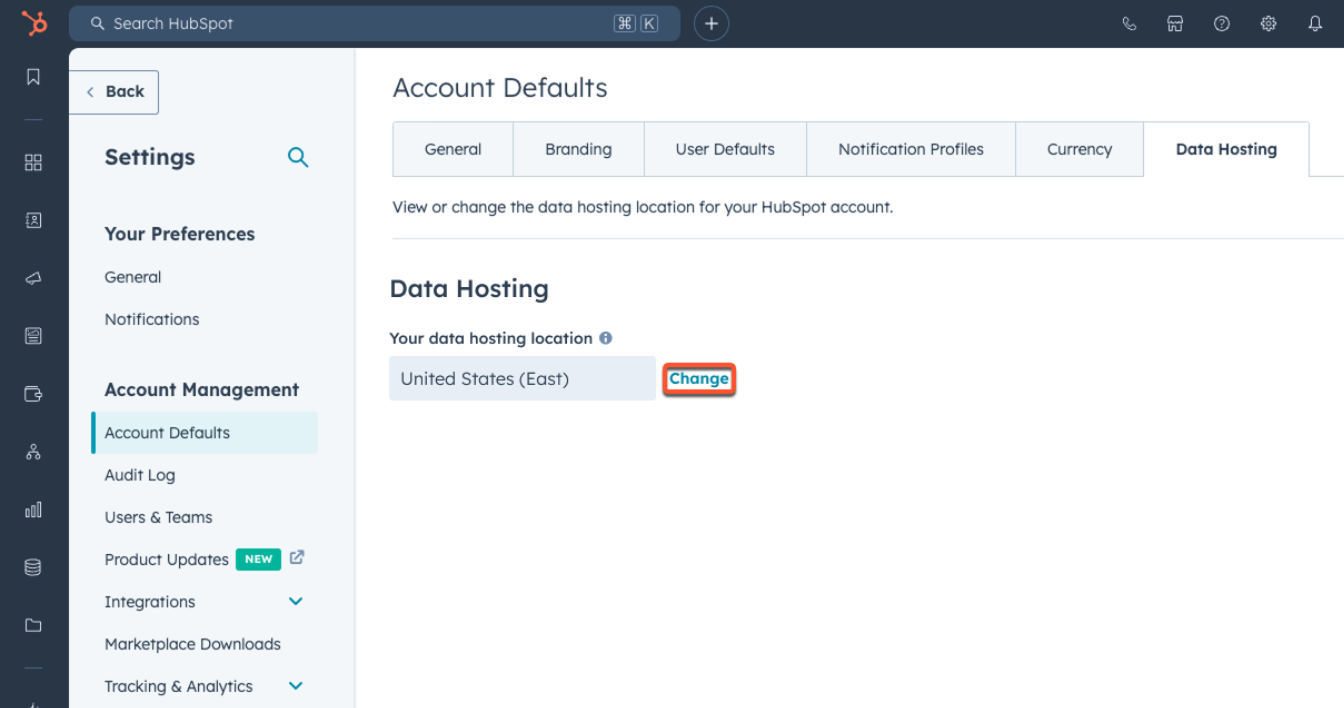Open General under Your Preferences
Viewport: 1344px width, 708px height.
point(133,277)
